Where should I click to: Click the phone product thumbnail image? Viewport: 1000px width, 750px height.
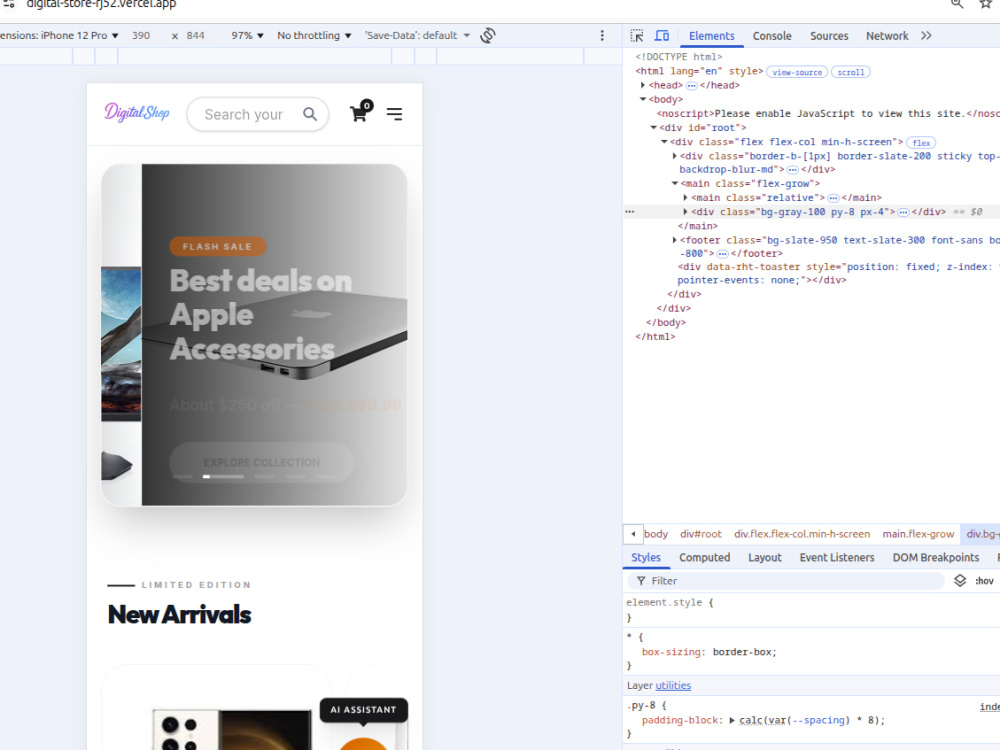[232, 730]
